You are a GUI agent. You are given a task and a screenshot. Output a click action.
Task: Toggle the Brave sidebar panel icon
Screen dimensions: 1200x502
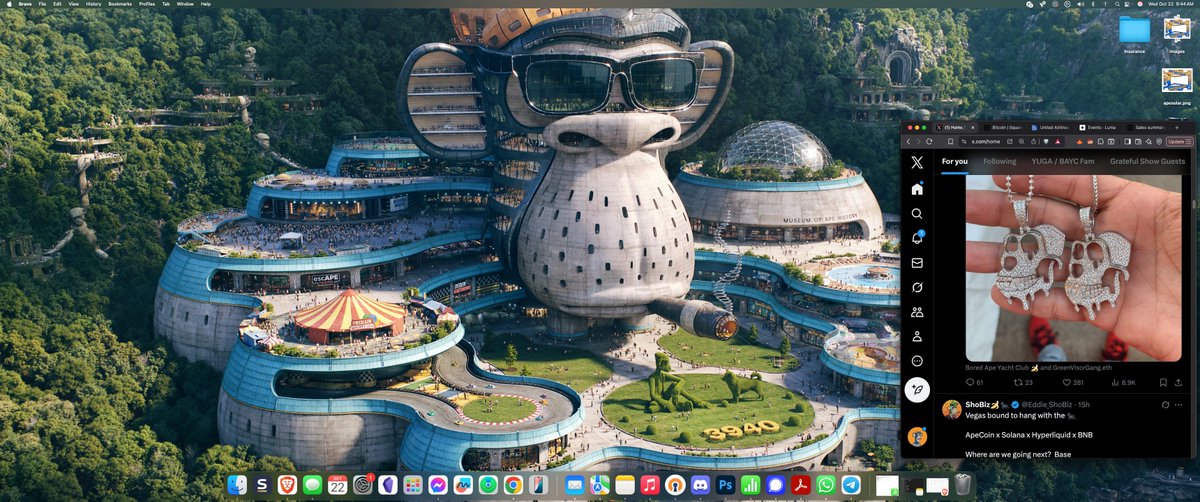[x=1127, y=142]
